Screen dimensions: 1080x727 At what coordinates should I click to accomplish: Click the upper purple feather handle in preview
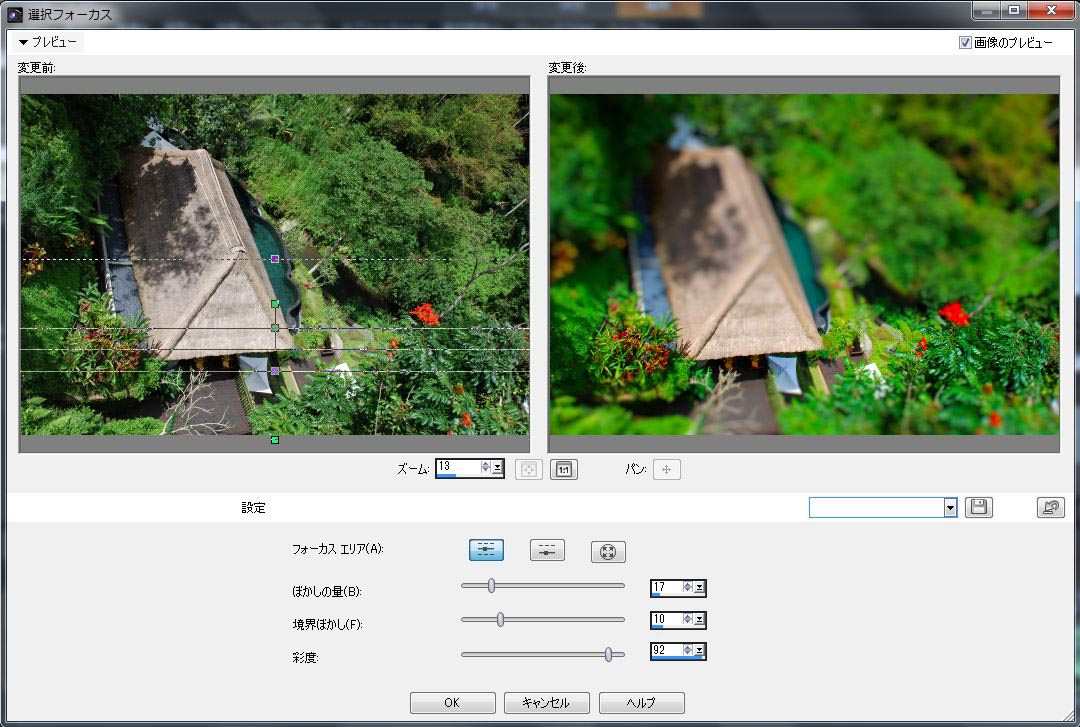click(x=275, y=259)
